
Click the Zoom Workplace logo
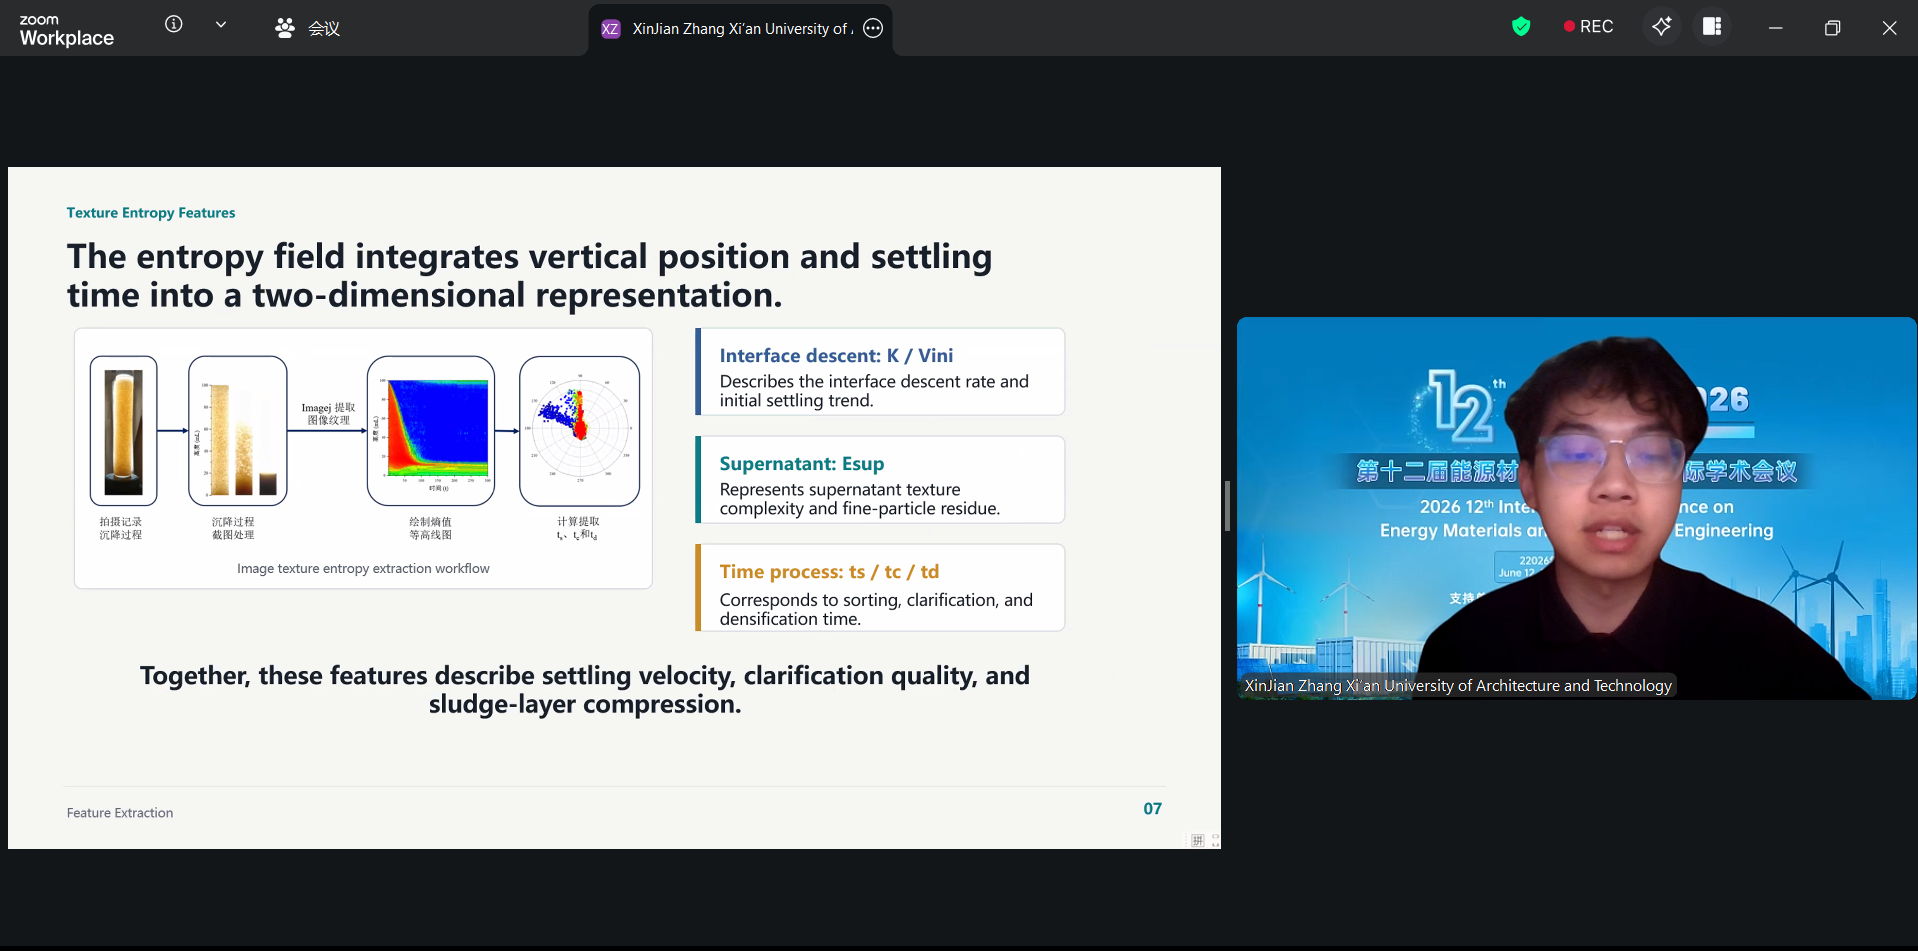(66, 30)
